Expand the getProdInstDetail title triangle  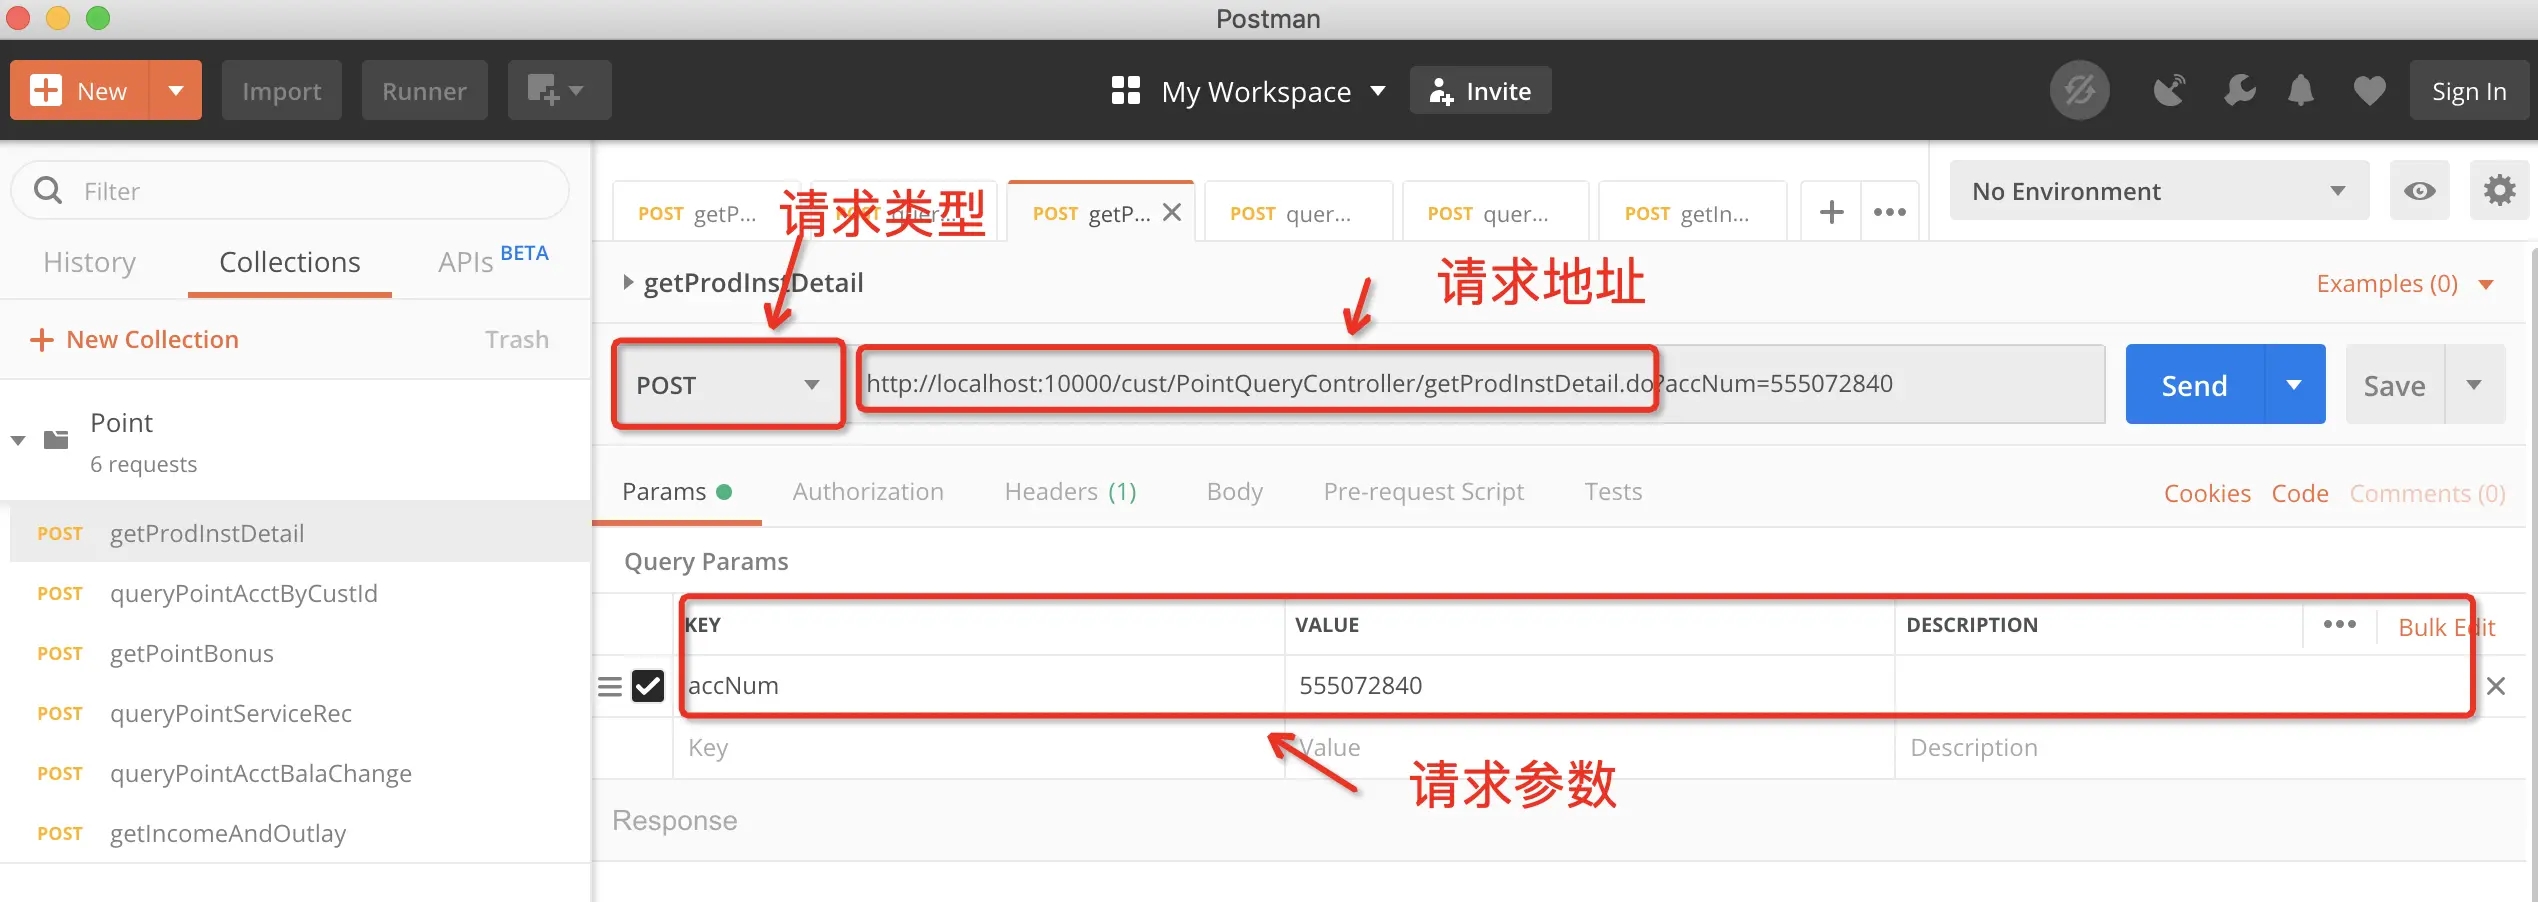pos(628,282)
